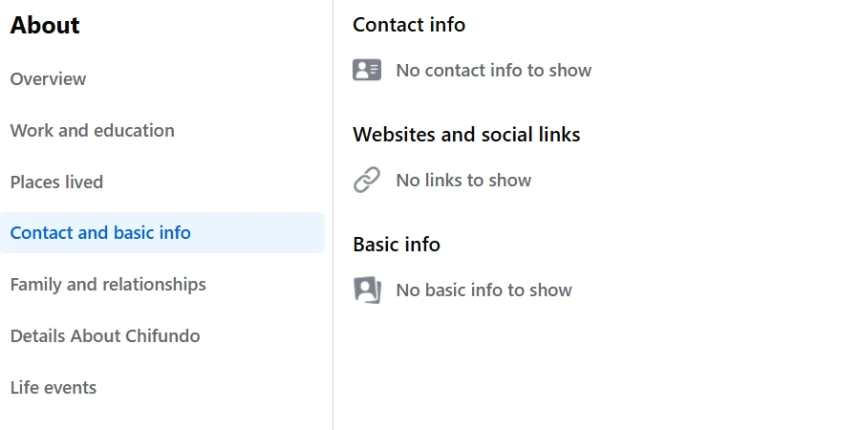View Details About Chifundo
This screenshot has width=860, height=430.
[x=105, y=336]
